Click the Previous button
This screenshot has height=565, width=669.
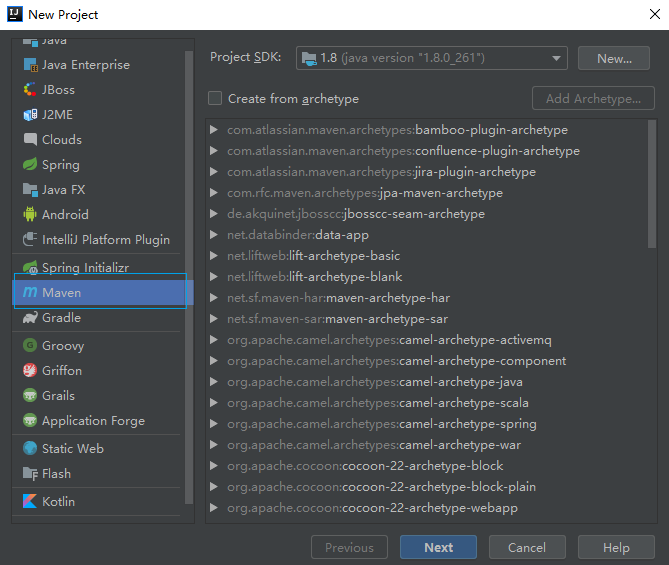tap(349, 547)
